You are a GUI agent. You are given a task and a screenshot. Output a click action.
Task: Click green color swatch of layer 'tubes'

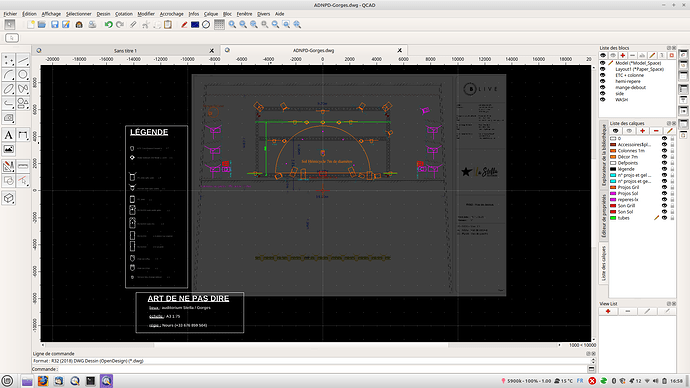coord(613,218)
